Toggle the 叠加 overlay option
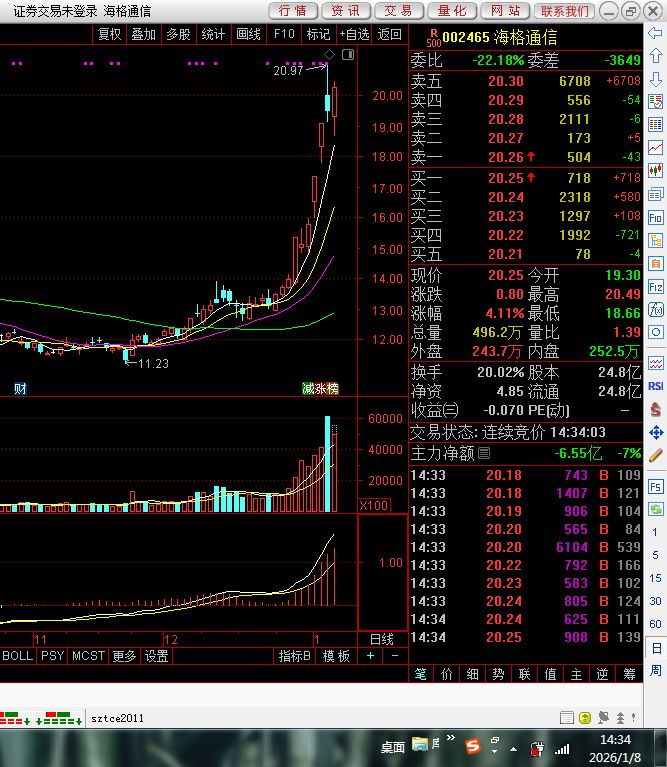 click(x=143, y=34)
